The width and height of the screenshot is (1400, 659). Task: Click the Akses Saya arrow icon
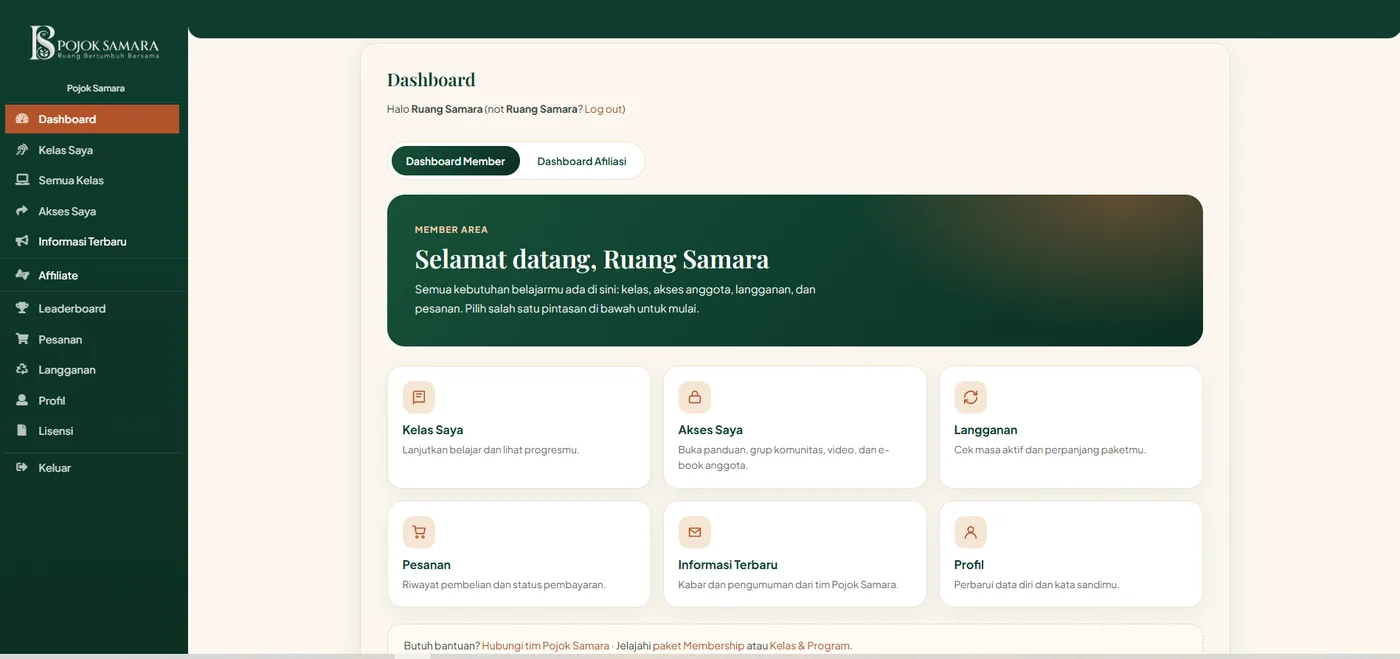22,211
